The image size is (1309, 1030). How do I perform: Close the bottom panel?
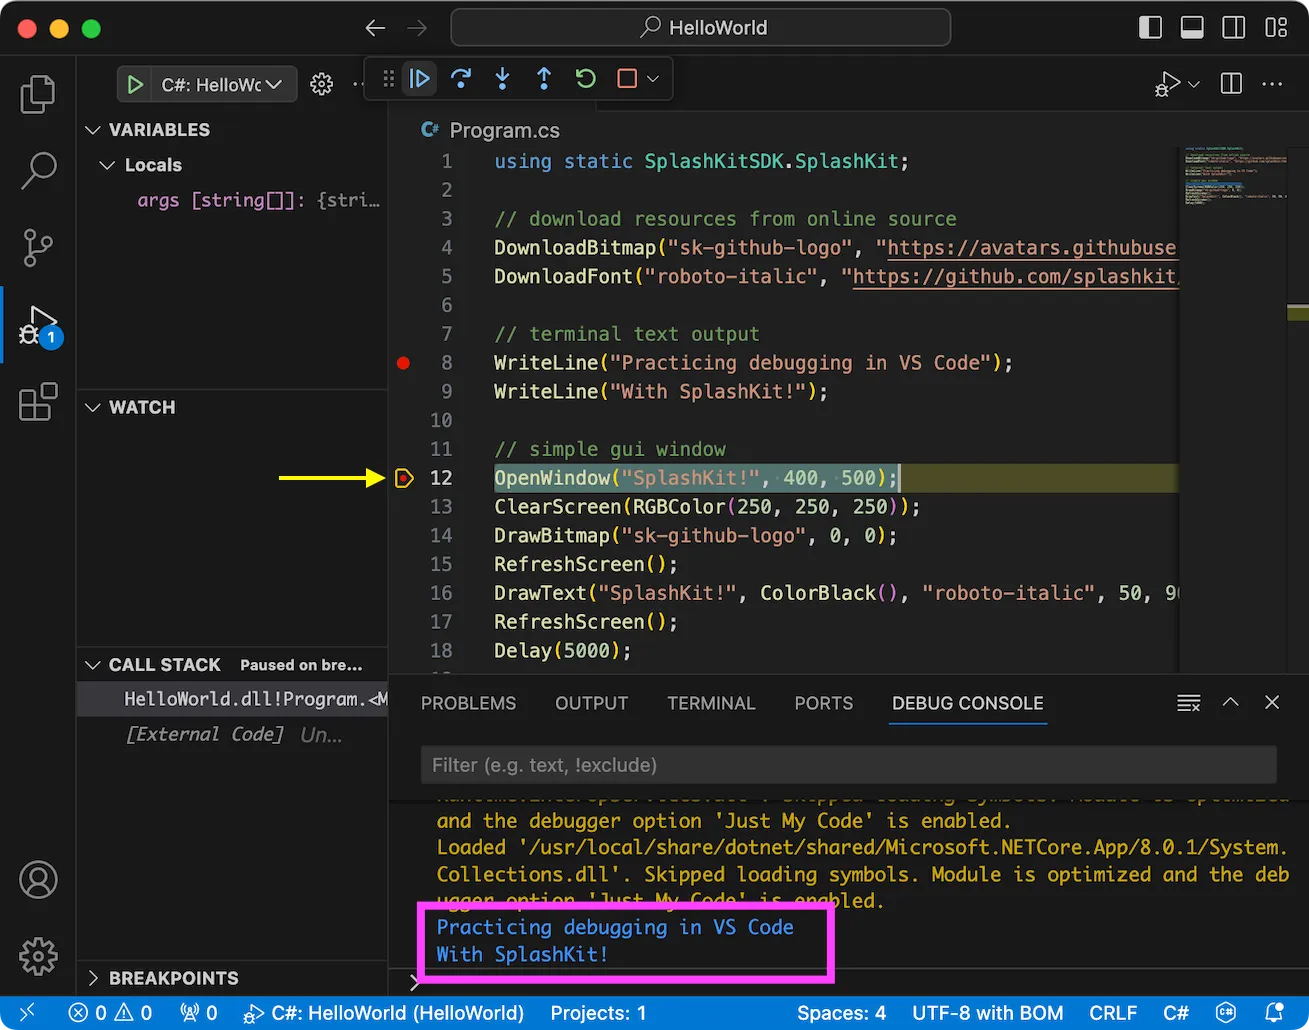coord(1272,703)
